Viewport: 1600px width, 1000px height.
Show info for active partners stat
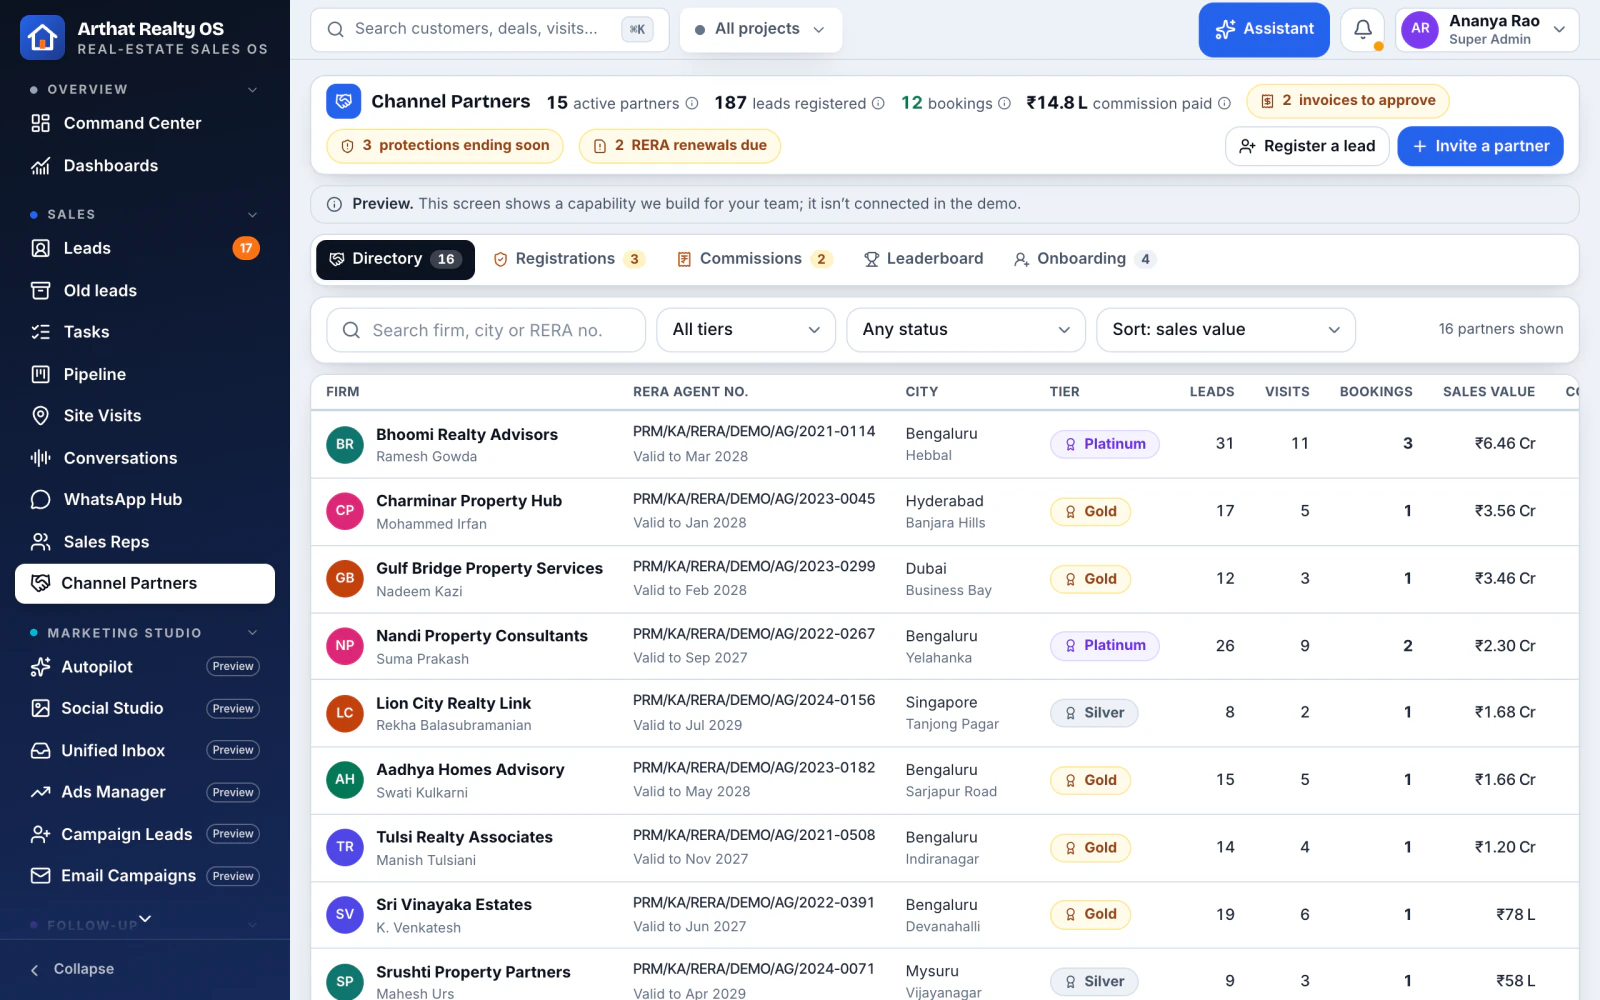coord(691,103)
